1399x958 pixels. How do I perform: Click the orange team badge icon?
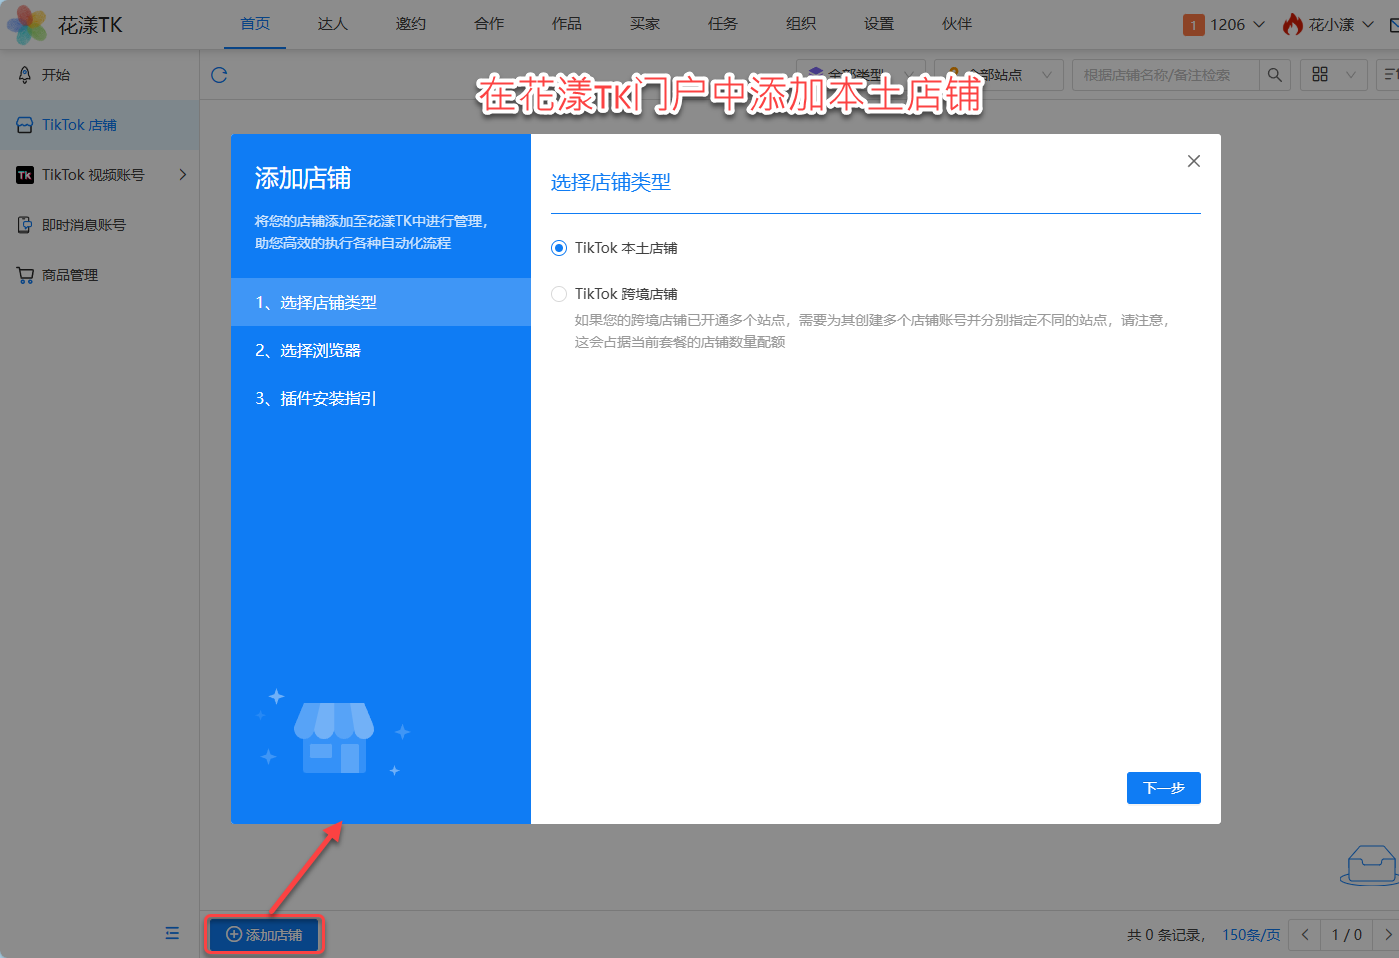1193,25
